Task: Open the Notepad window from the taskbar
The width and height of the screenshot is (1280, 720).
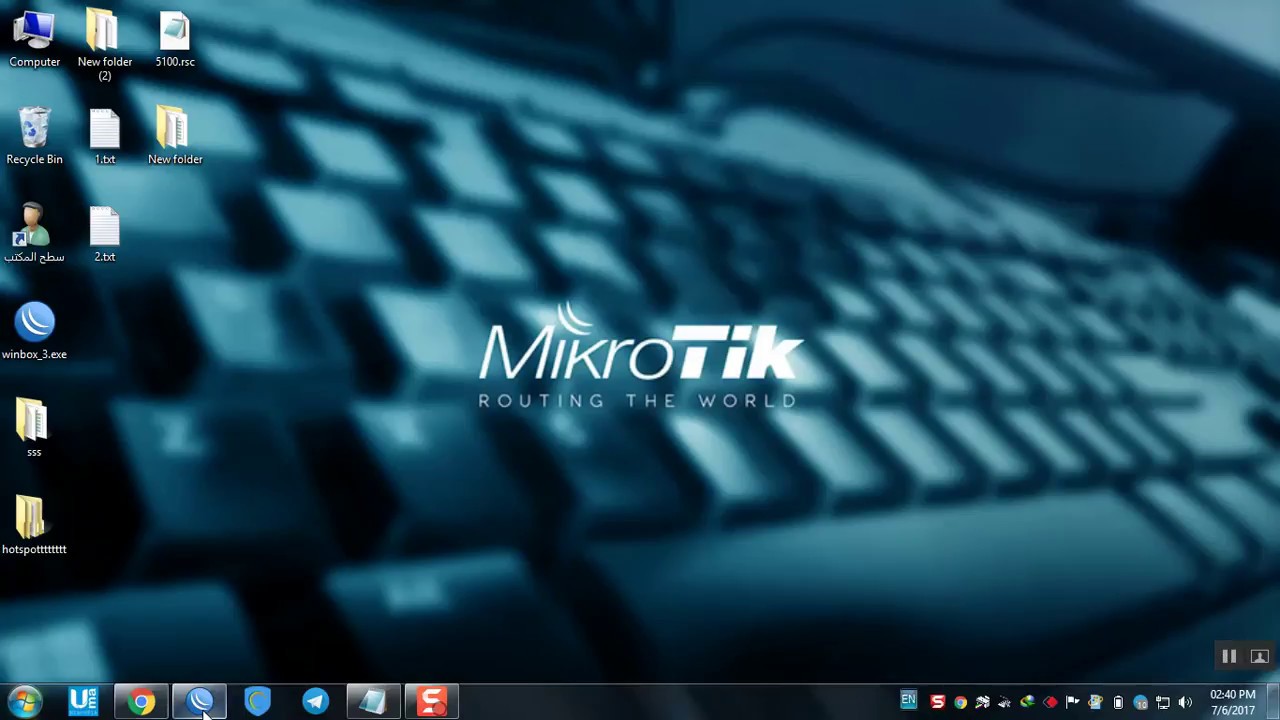Action: pos(373,701)
